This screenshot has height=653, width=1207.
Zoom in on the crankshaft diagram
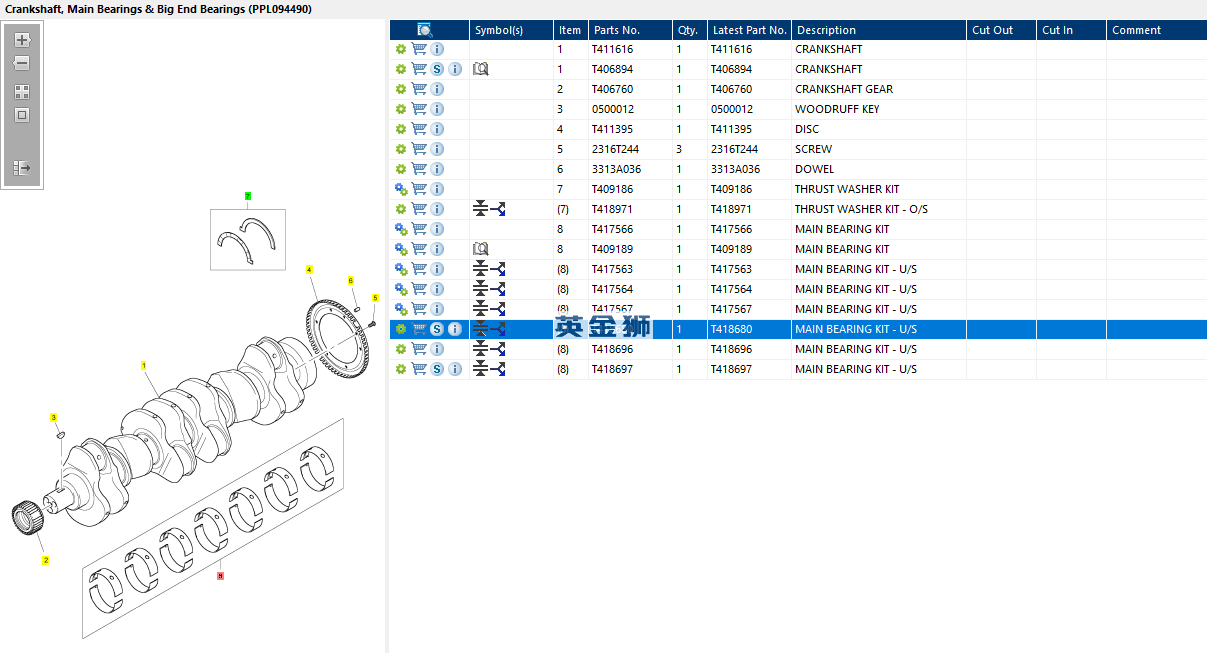22,40
